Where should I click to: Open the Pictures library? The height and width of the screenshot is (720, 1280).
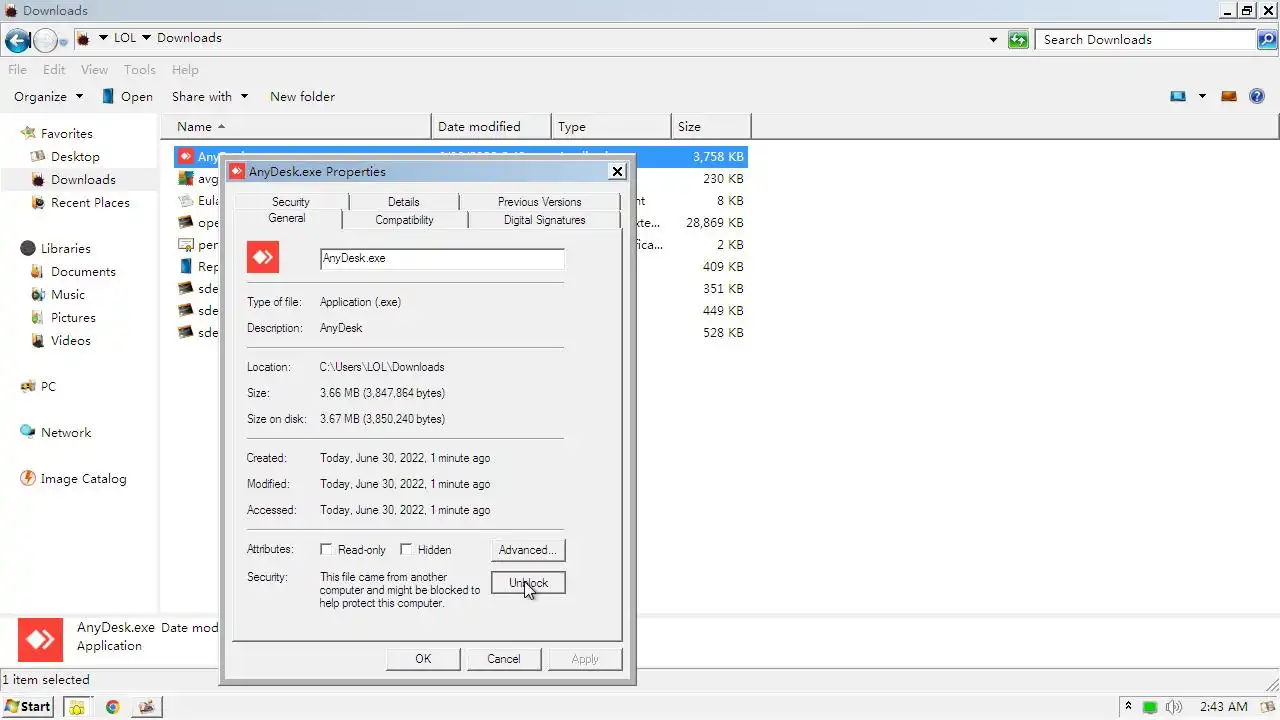point(73,317)
